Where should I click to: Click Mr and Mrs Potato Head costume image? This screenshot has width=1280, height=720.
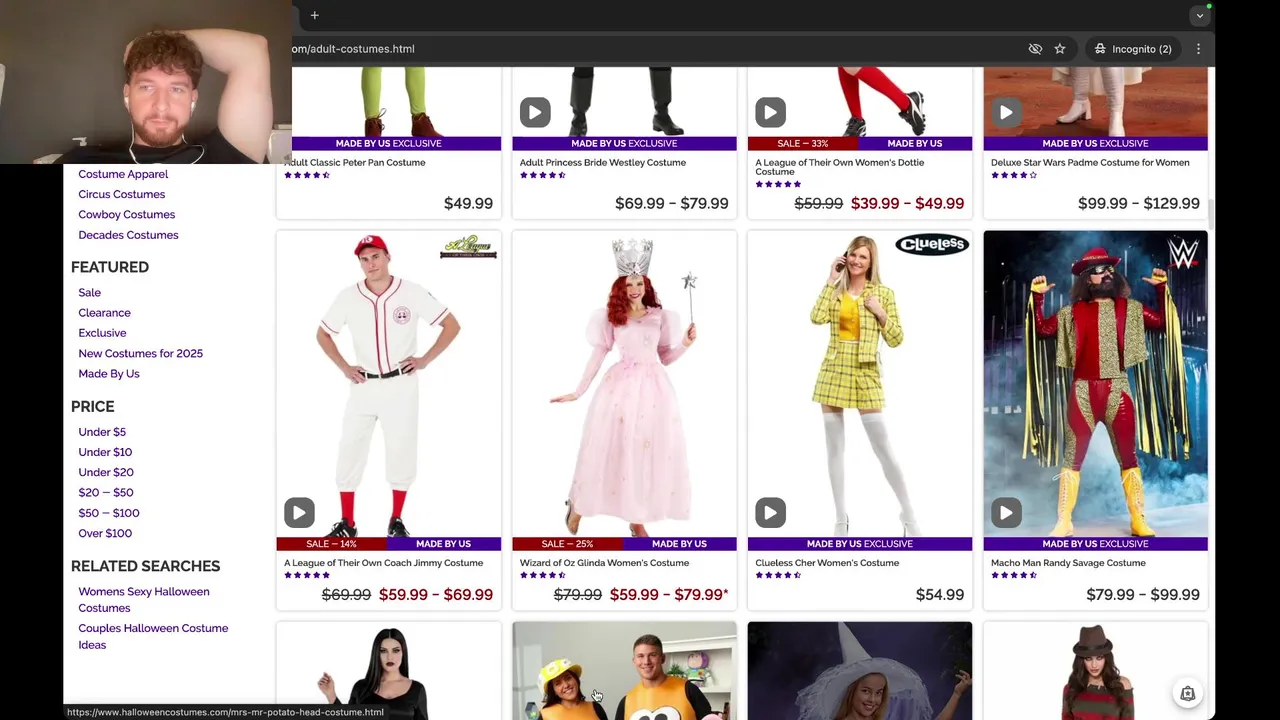624,671
